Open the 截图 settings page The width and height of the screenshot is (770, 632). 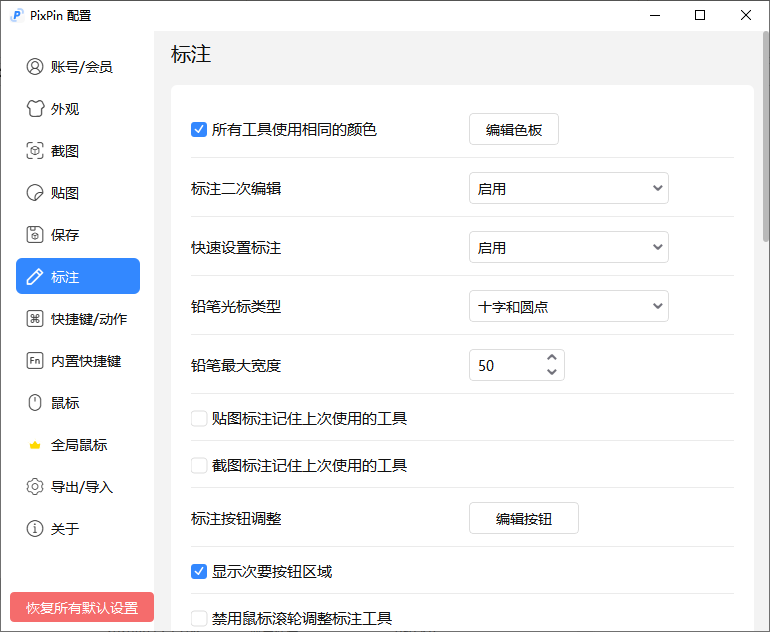tap(78, 151)
